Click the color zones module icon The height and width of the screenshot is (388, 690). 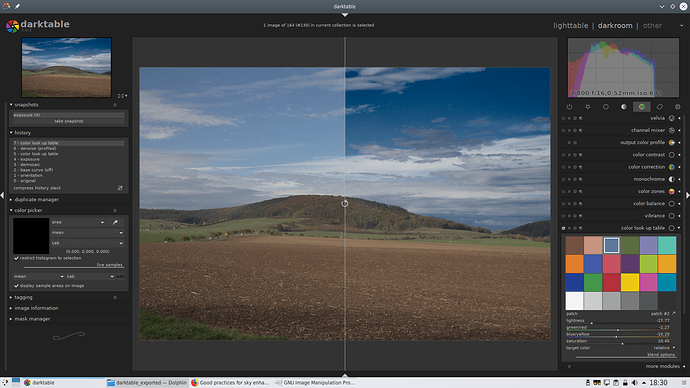click(672, 191)
